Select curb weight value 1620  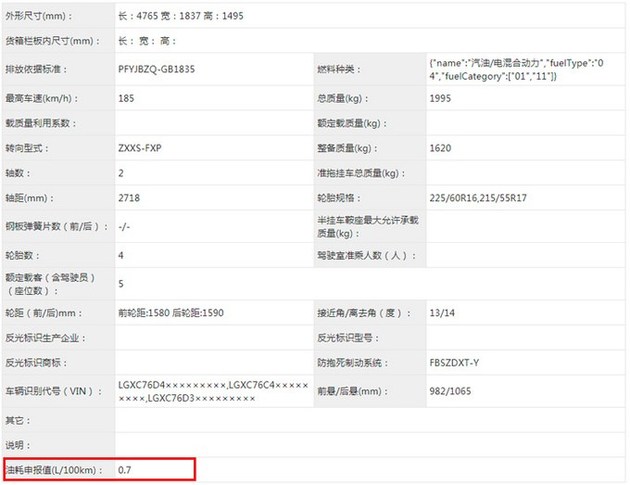440,148
